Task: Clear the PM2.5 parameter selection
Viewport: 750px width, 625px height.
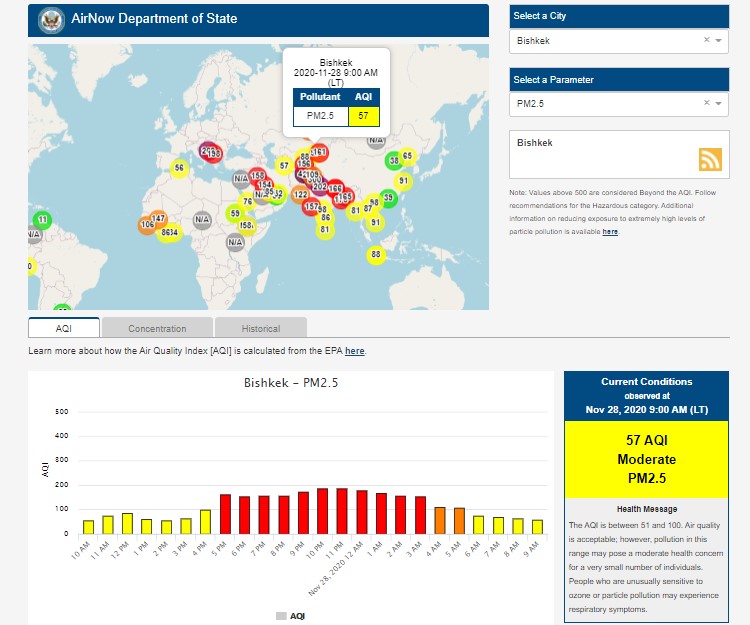Action: pos(706,103)
